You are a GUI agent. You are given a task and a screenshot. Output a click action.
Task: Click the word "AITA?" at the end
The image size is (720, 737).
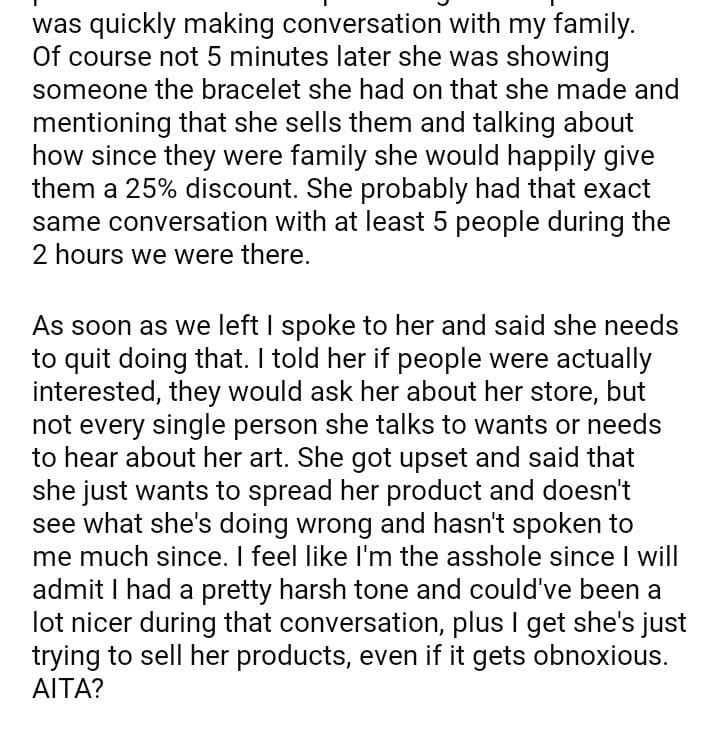68,689
